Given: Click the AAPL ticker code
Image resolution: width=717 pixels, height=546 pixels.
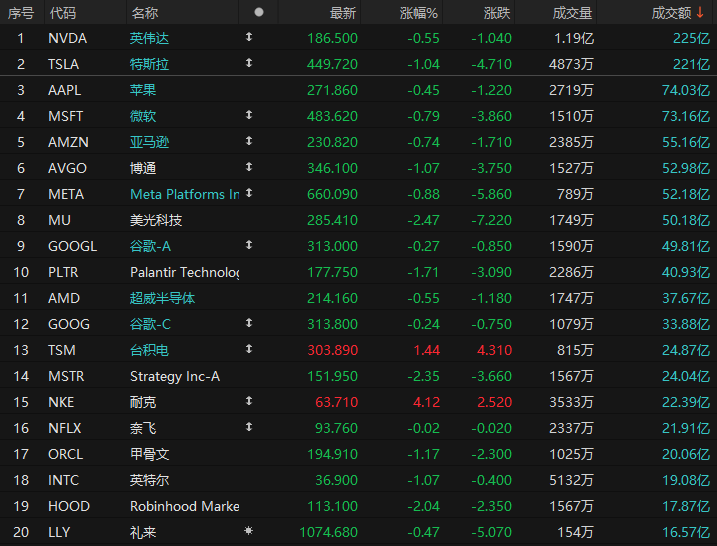Looking at the screenshot, I should [64, 90].
